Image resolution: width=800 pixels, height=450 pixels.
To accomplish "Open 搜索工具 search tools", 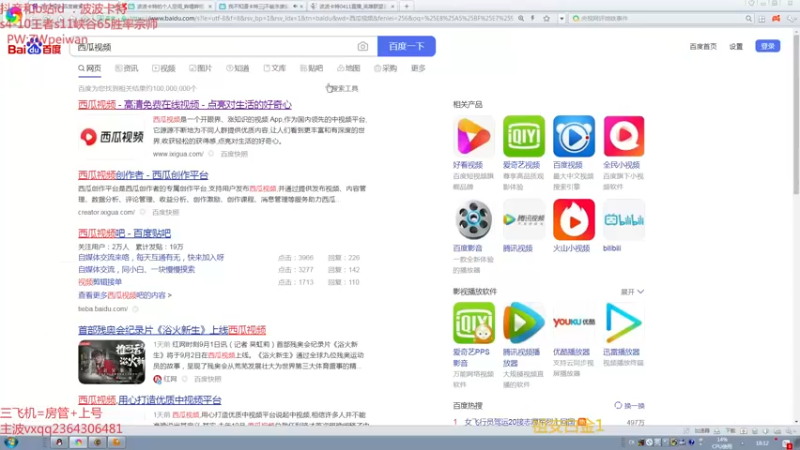I will point(342,89).
